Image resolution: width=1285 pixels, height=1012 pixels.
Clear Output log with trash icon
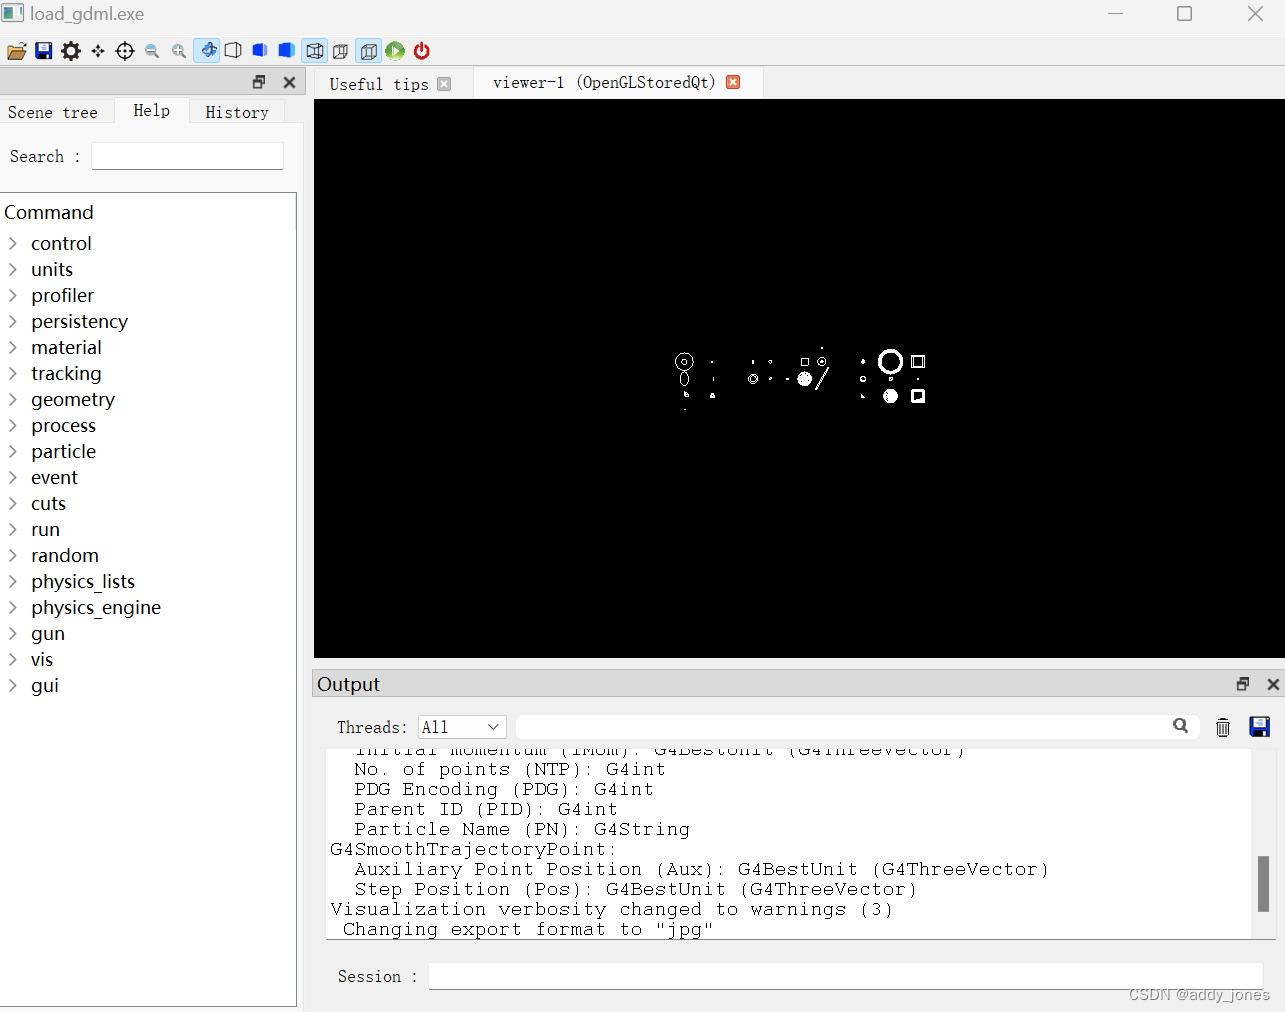click(1222, 727)
